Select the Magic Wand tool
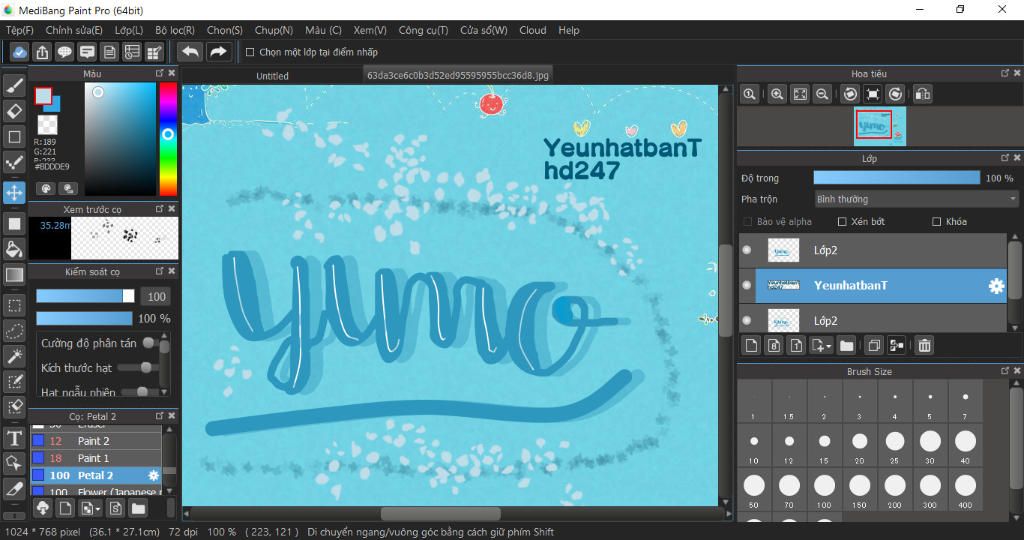The image size is (1024, 540). click(x=14, y=356)
